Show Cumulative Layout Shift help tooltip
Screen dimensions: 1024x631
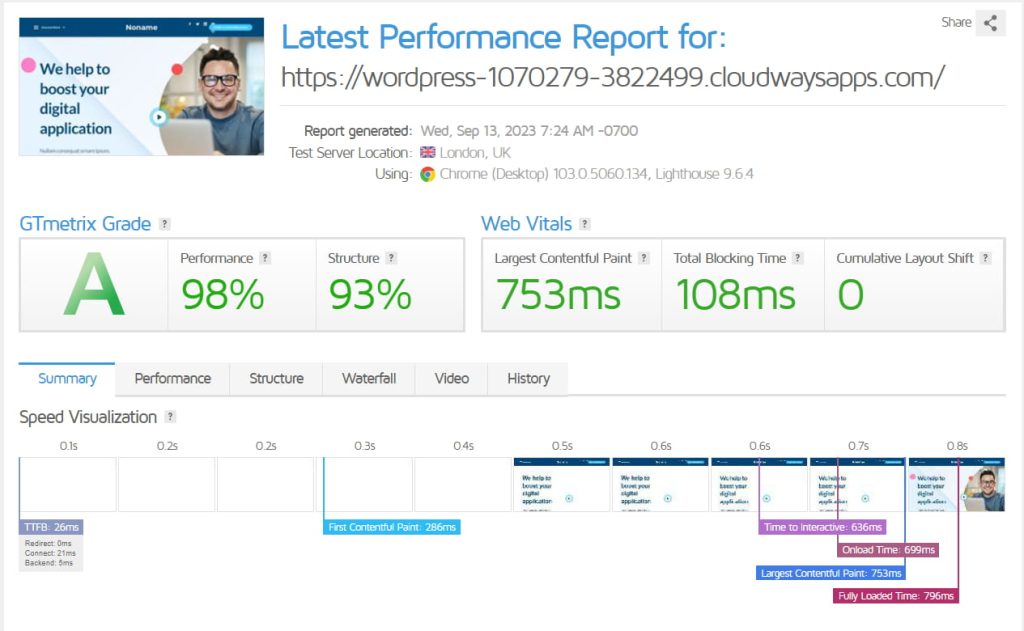(985, 258)
